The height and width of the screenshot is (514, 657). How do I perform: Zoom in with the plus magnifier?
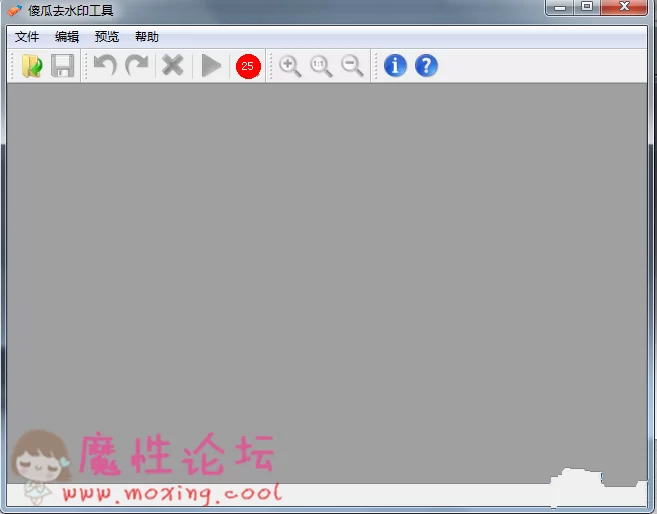point(290,66)
